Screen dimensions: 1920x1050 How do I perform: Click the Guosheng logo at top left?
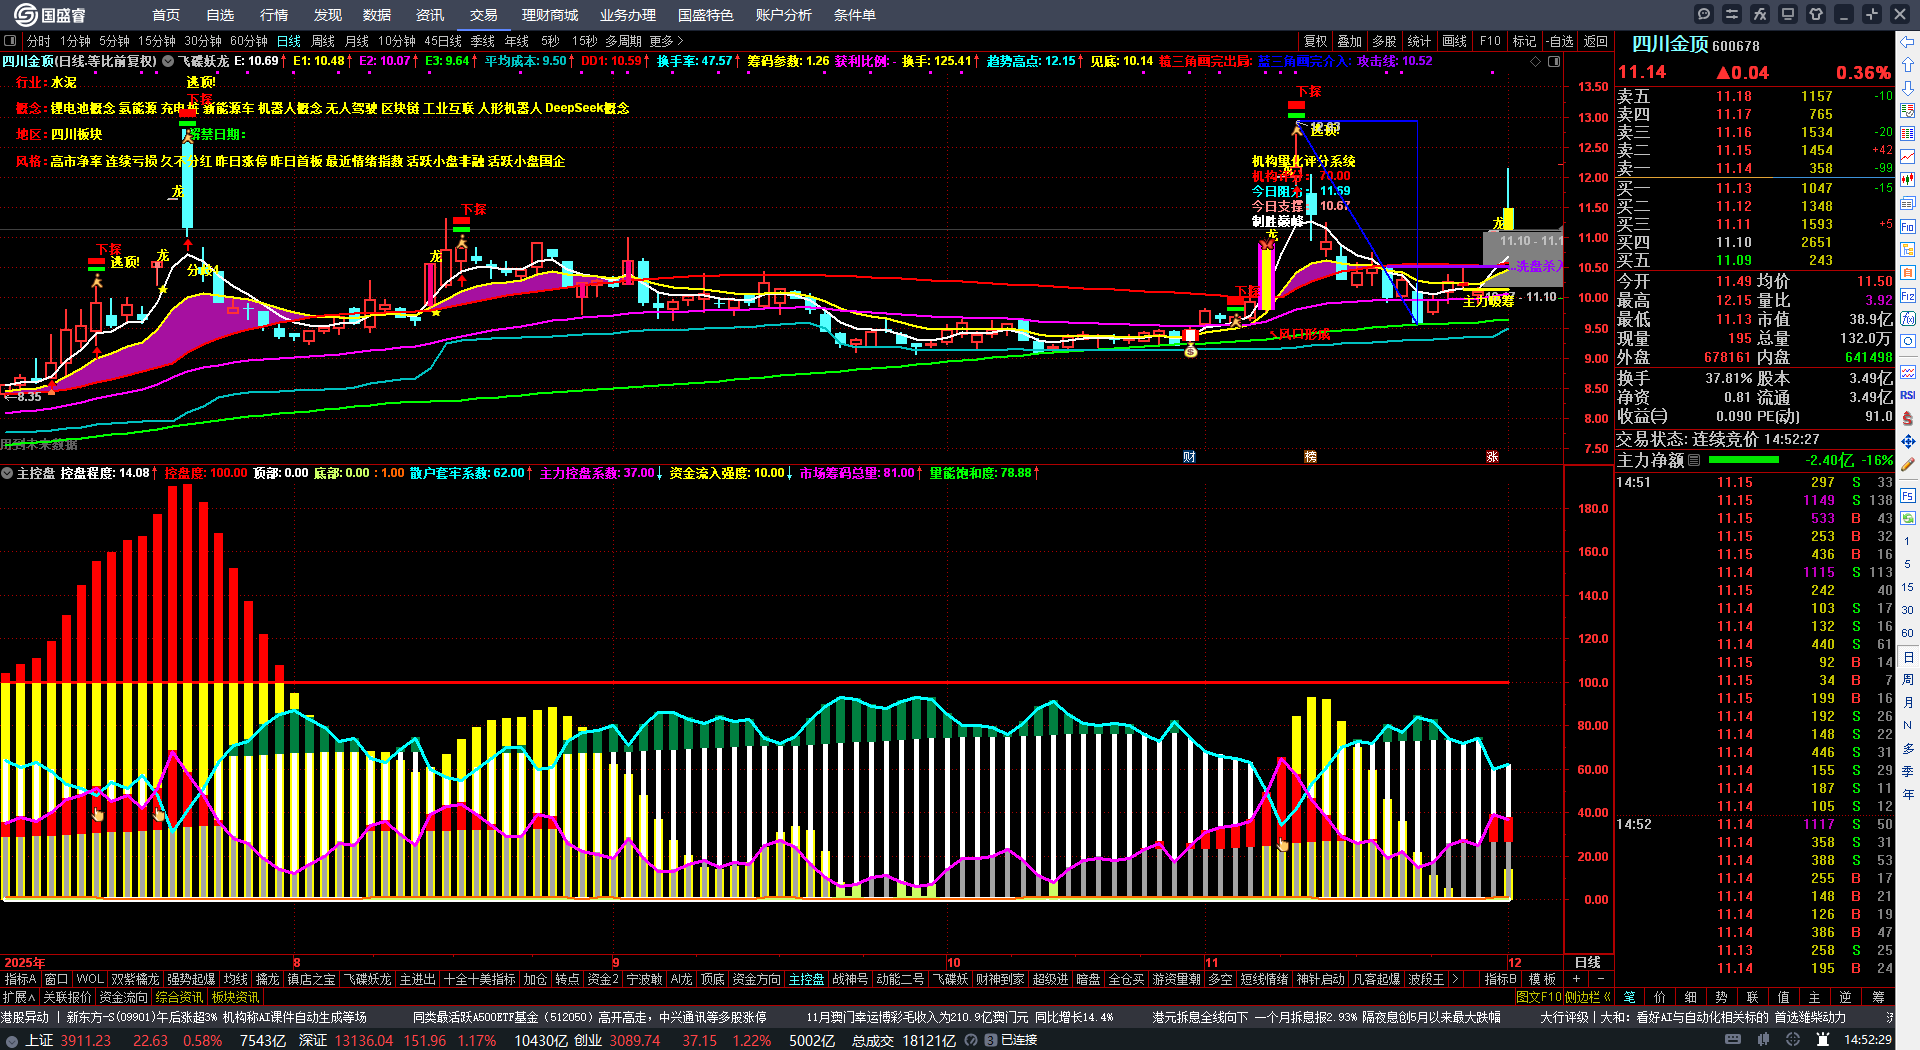[x=49, y=15]
